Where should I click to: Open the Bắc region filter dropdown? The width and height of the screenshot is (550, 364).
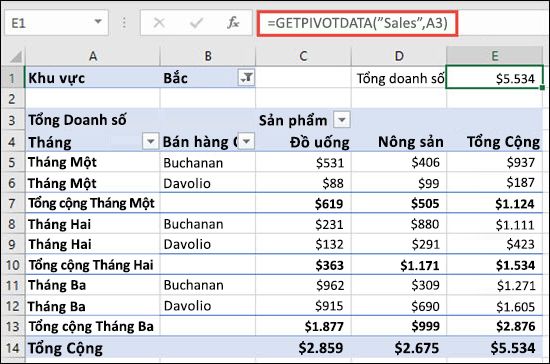[246, 77]
